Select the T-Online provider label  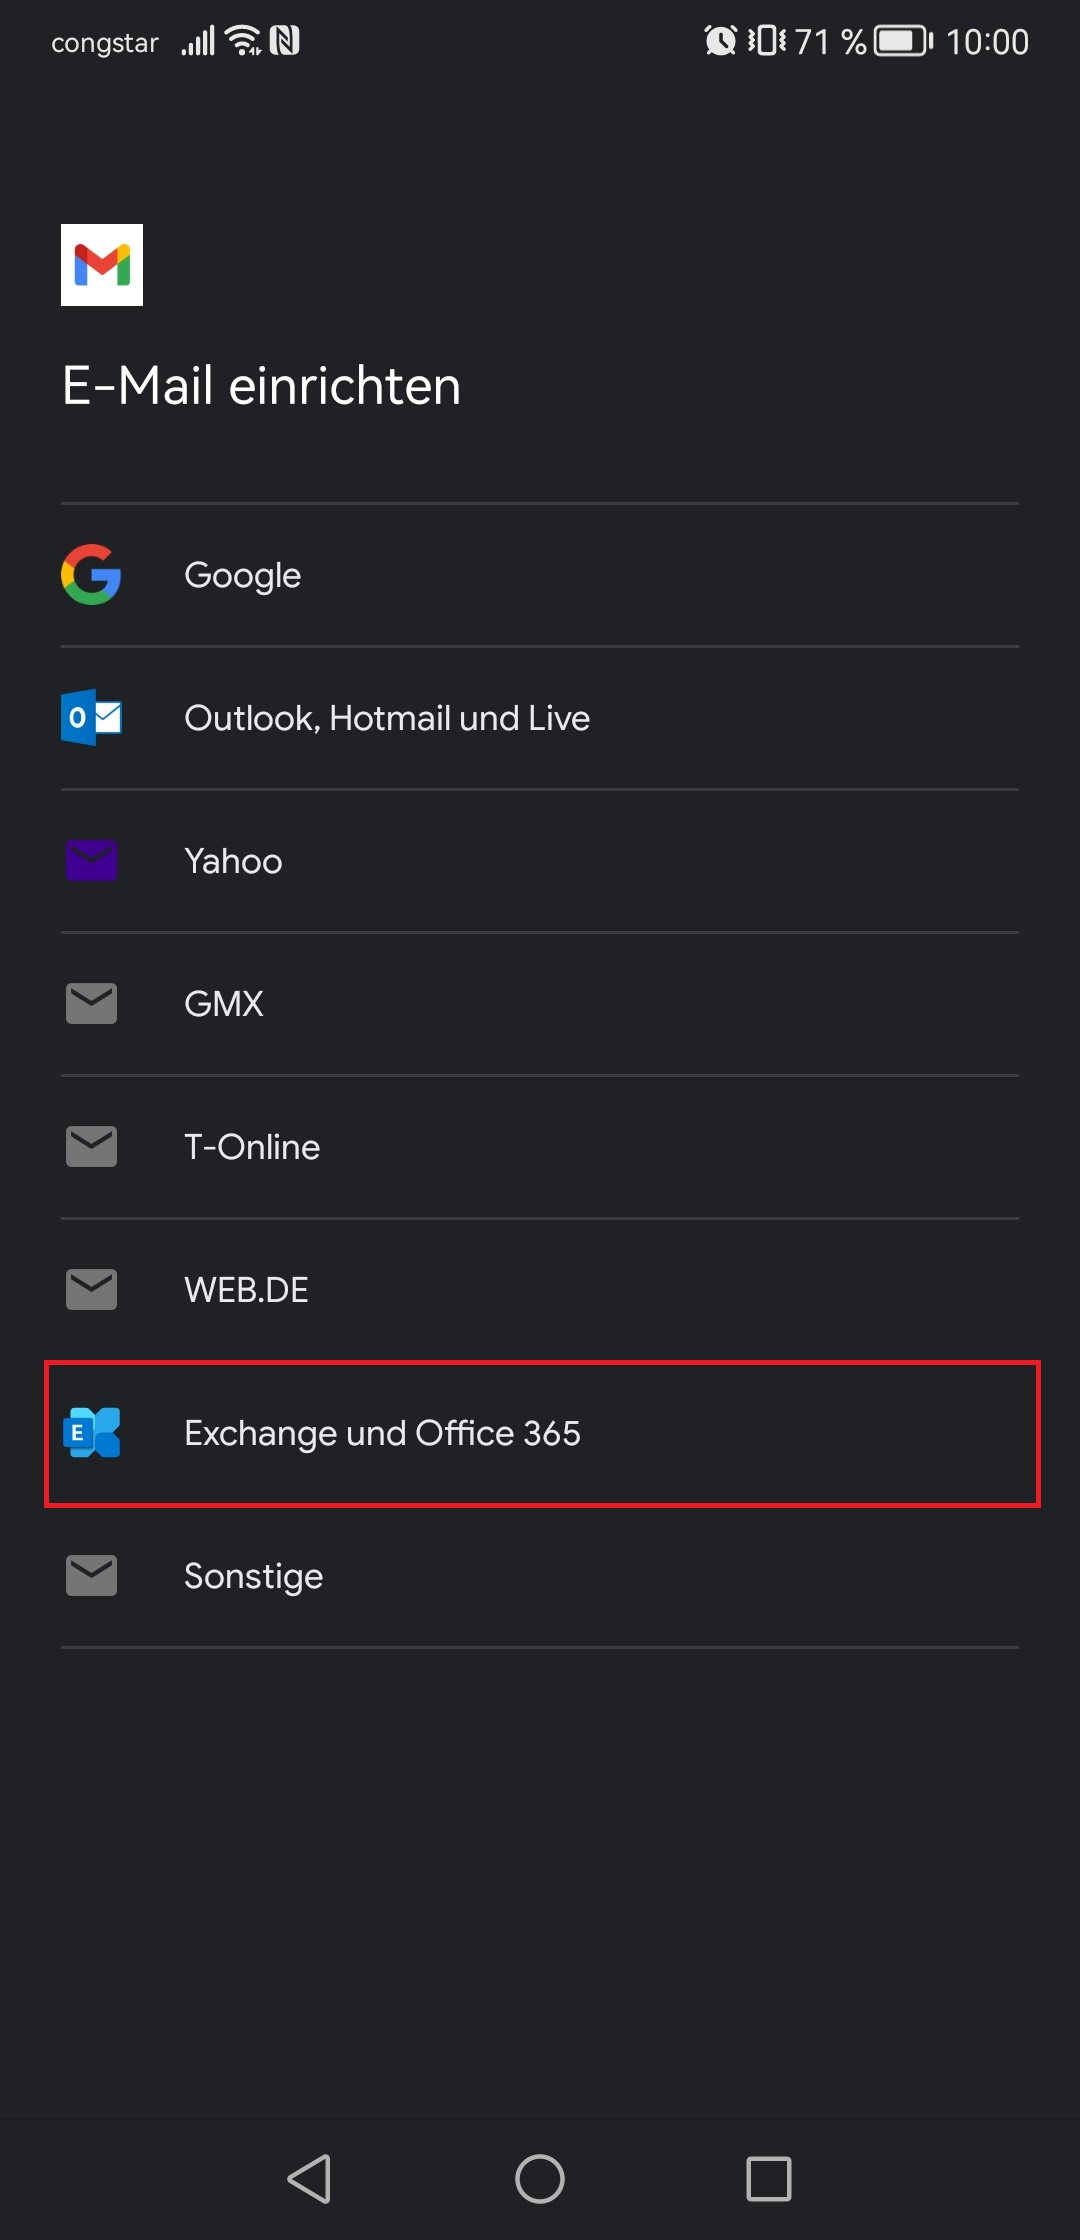252,1147
